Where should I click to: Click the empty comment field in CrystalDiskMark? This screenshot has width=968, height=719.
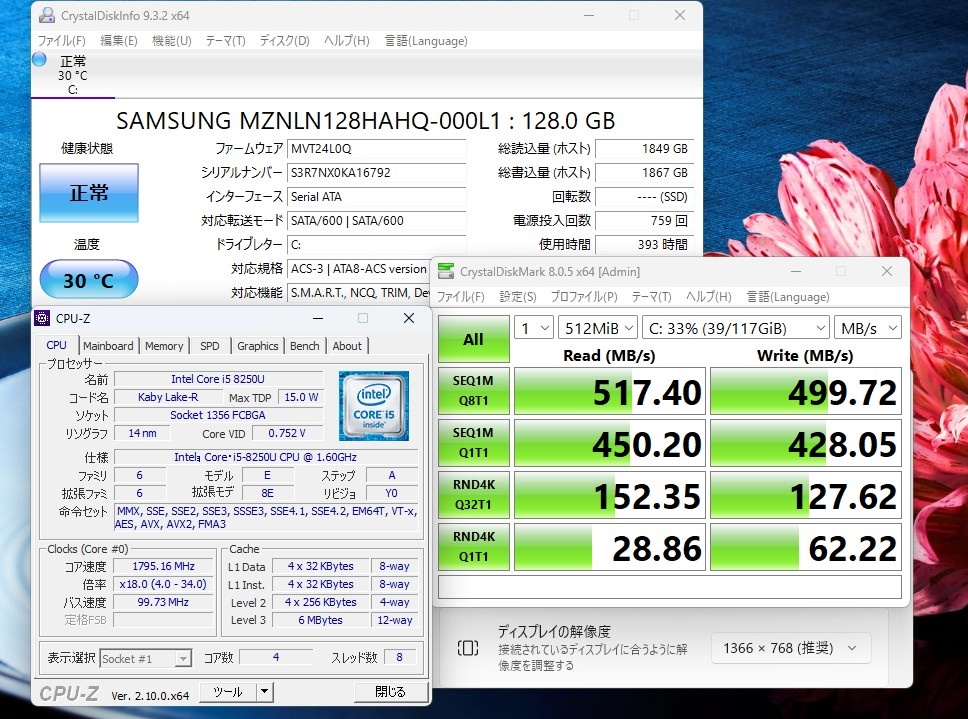pyautogui.click(x=670, y=586)
